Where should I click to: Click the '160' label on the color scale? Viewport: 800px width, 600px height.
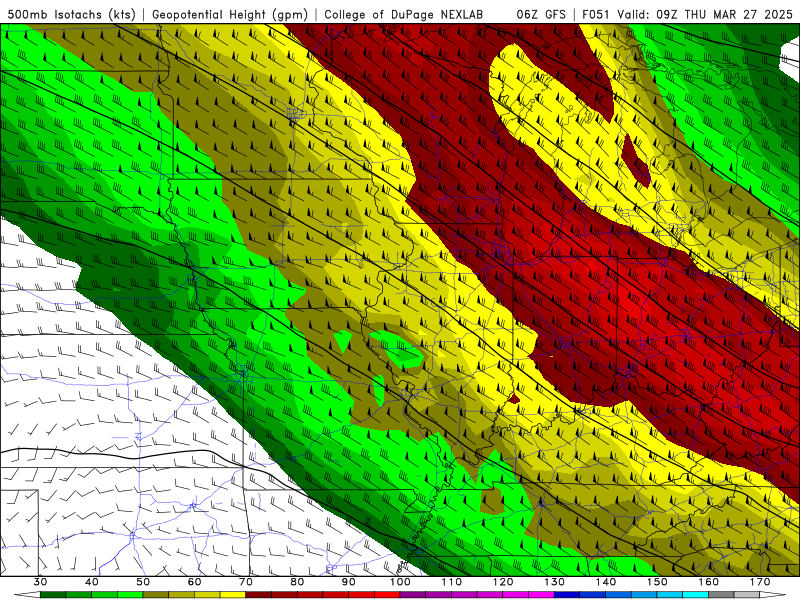tap(709, 582)
